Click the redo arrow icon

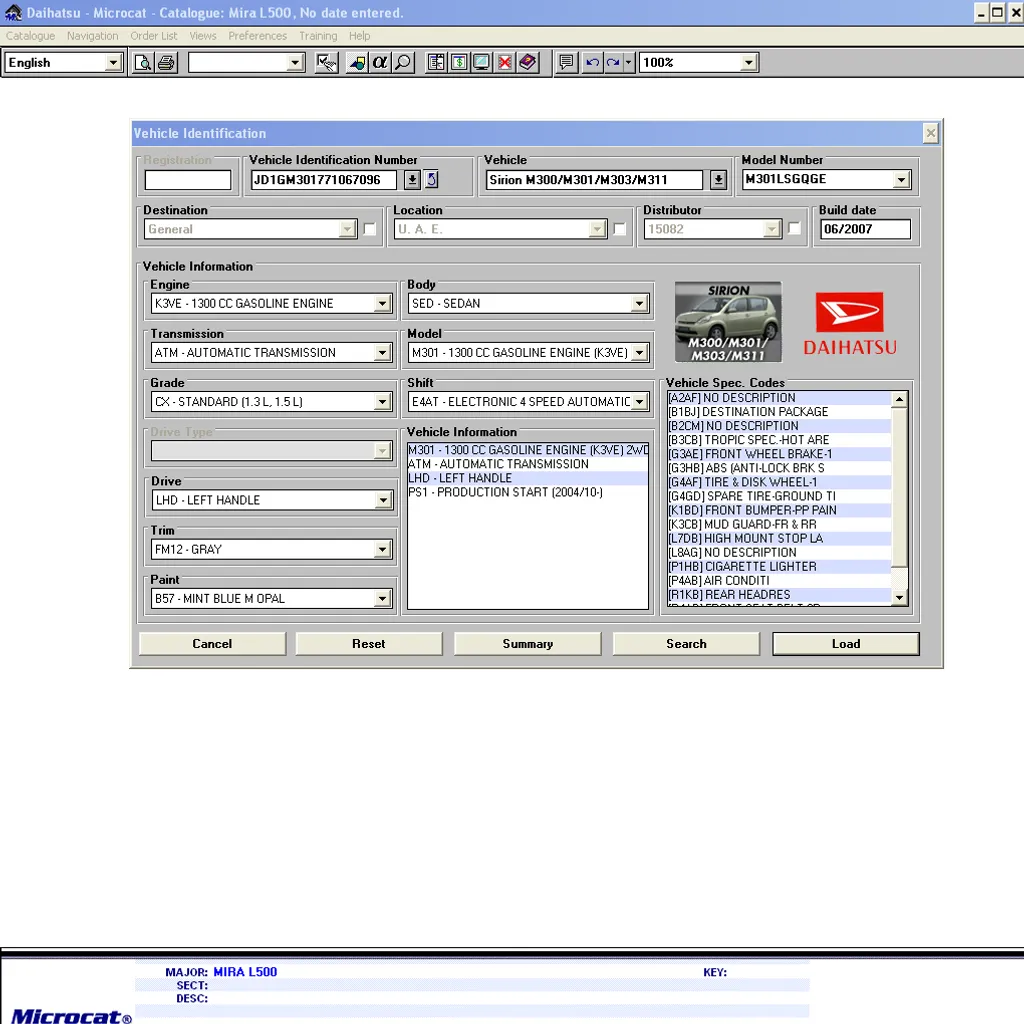[613, 63]
